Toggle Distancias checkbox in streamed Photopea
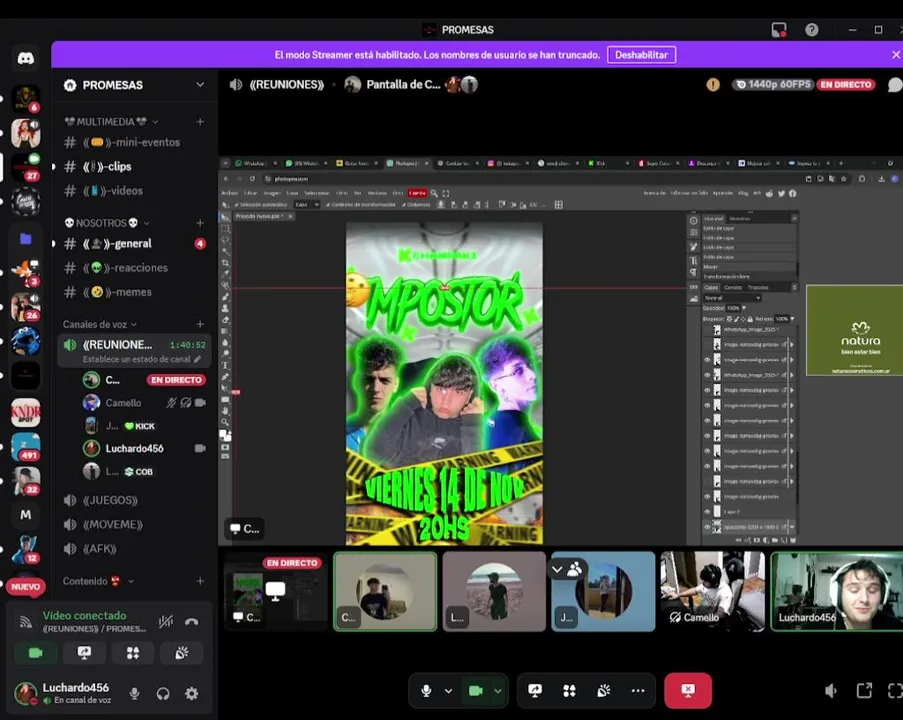This screenshot has height=720, width=903. pos(403,204)
